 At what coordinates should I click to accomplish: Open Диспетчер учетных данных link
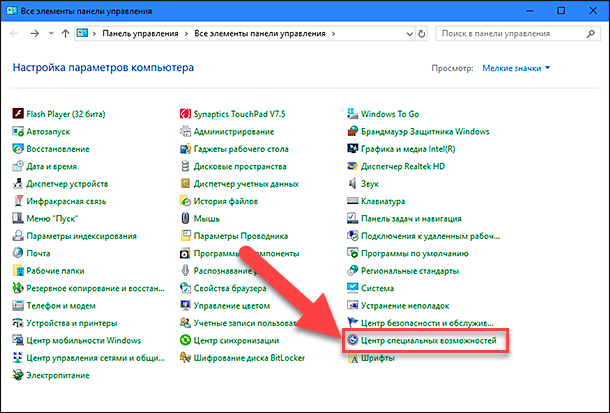(246, 184)
